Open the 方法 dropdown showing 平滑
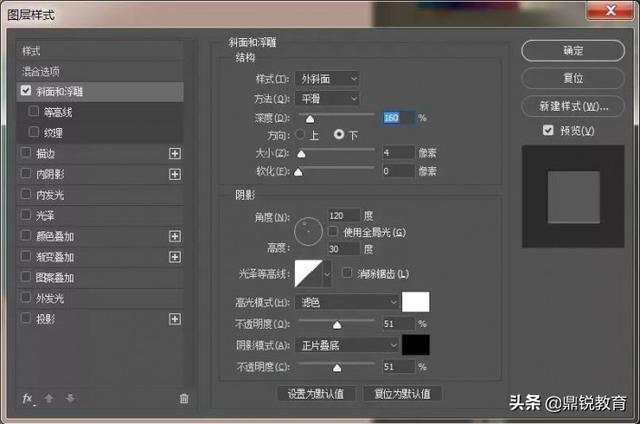640x424 pixels. tap(327, 98)
